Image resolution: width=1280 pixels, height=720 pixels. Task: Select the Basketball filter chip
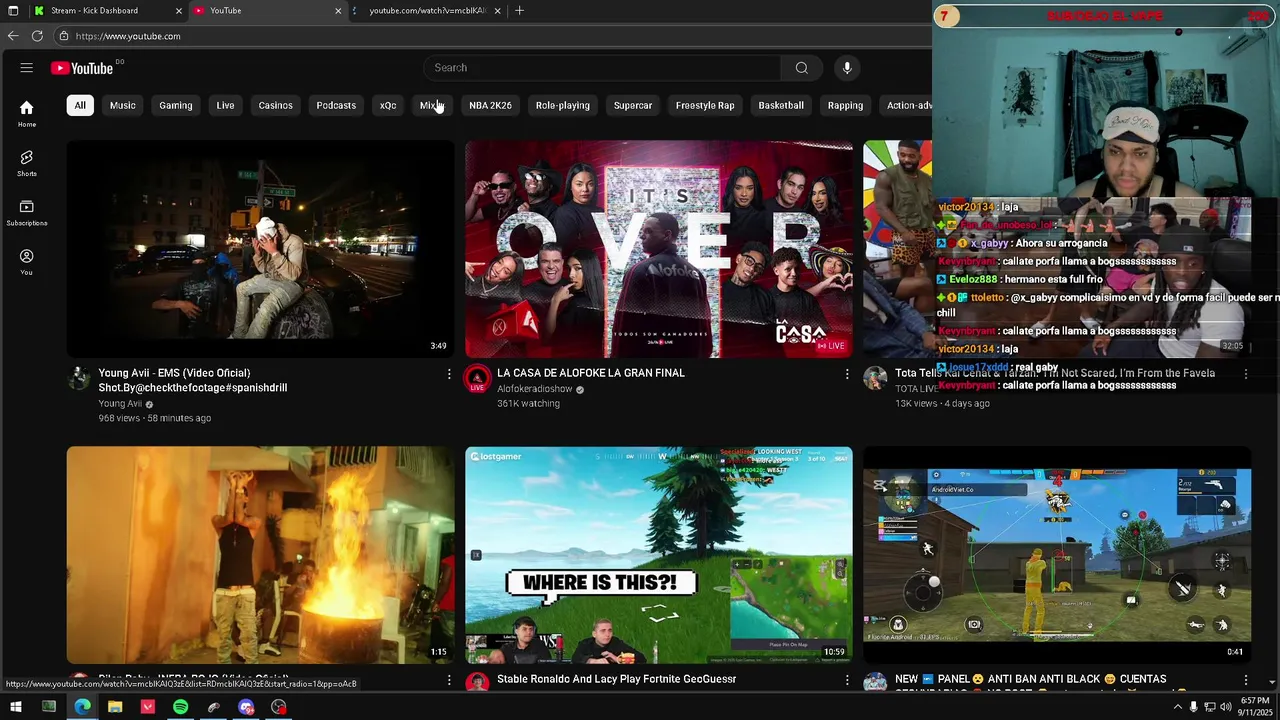pos(781,105)
